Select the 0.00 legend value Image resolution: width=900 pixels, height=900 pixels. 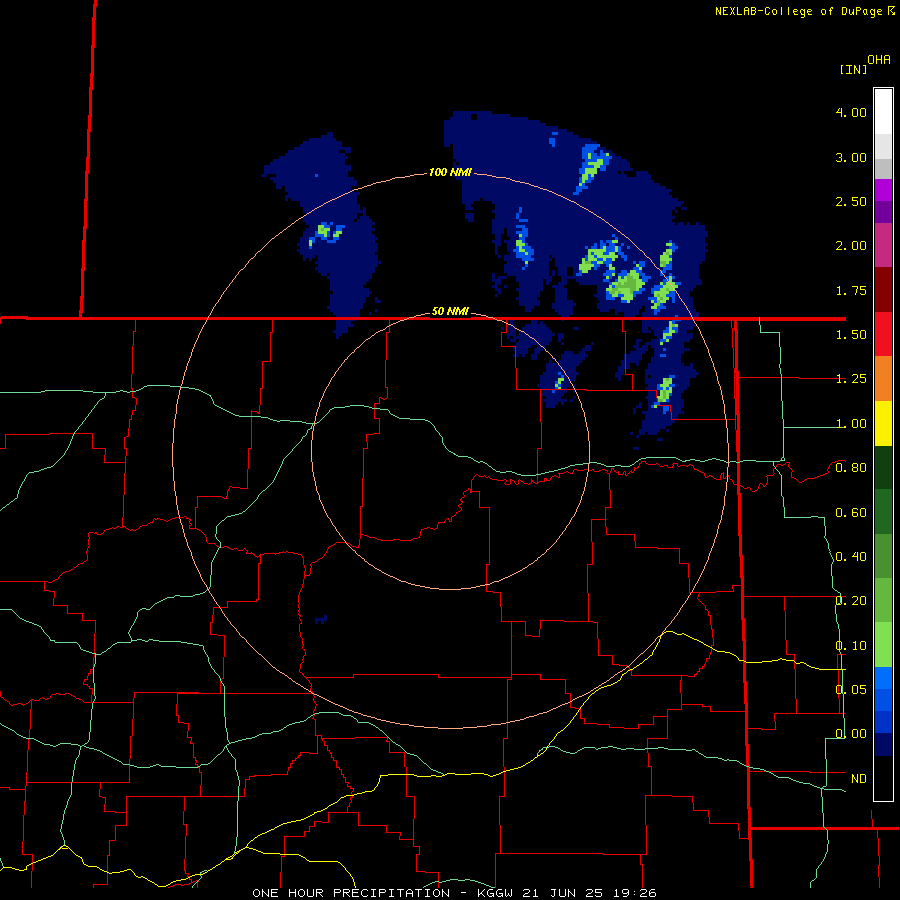(851, 734)
